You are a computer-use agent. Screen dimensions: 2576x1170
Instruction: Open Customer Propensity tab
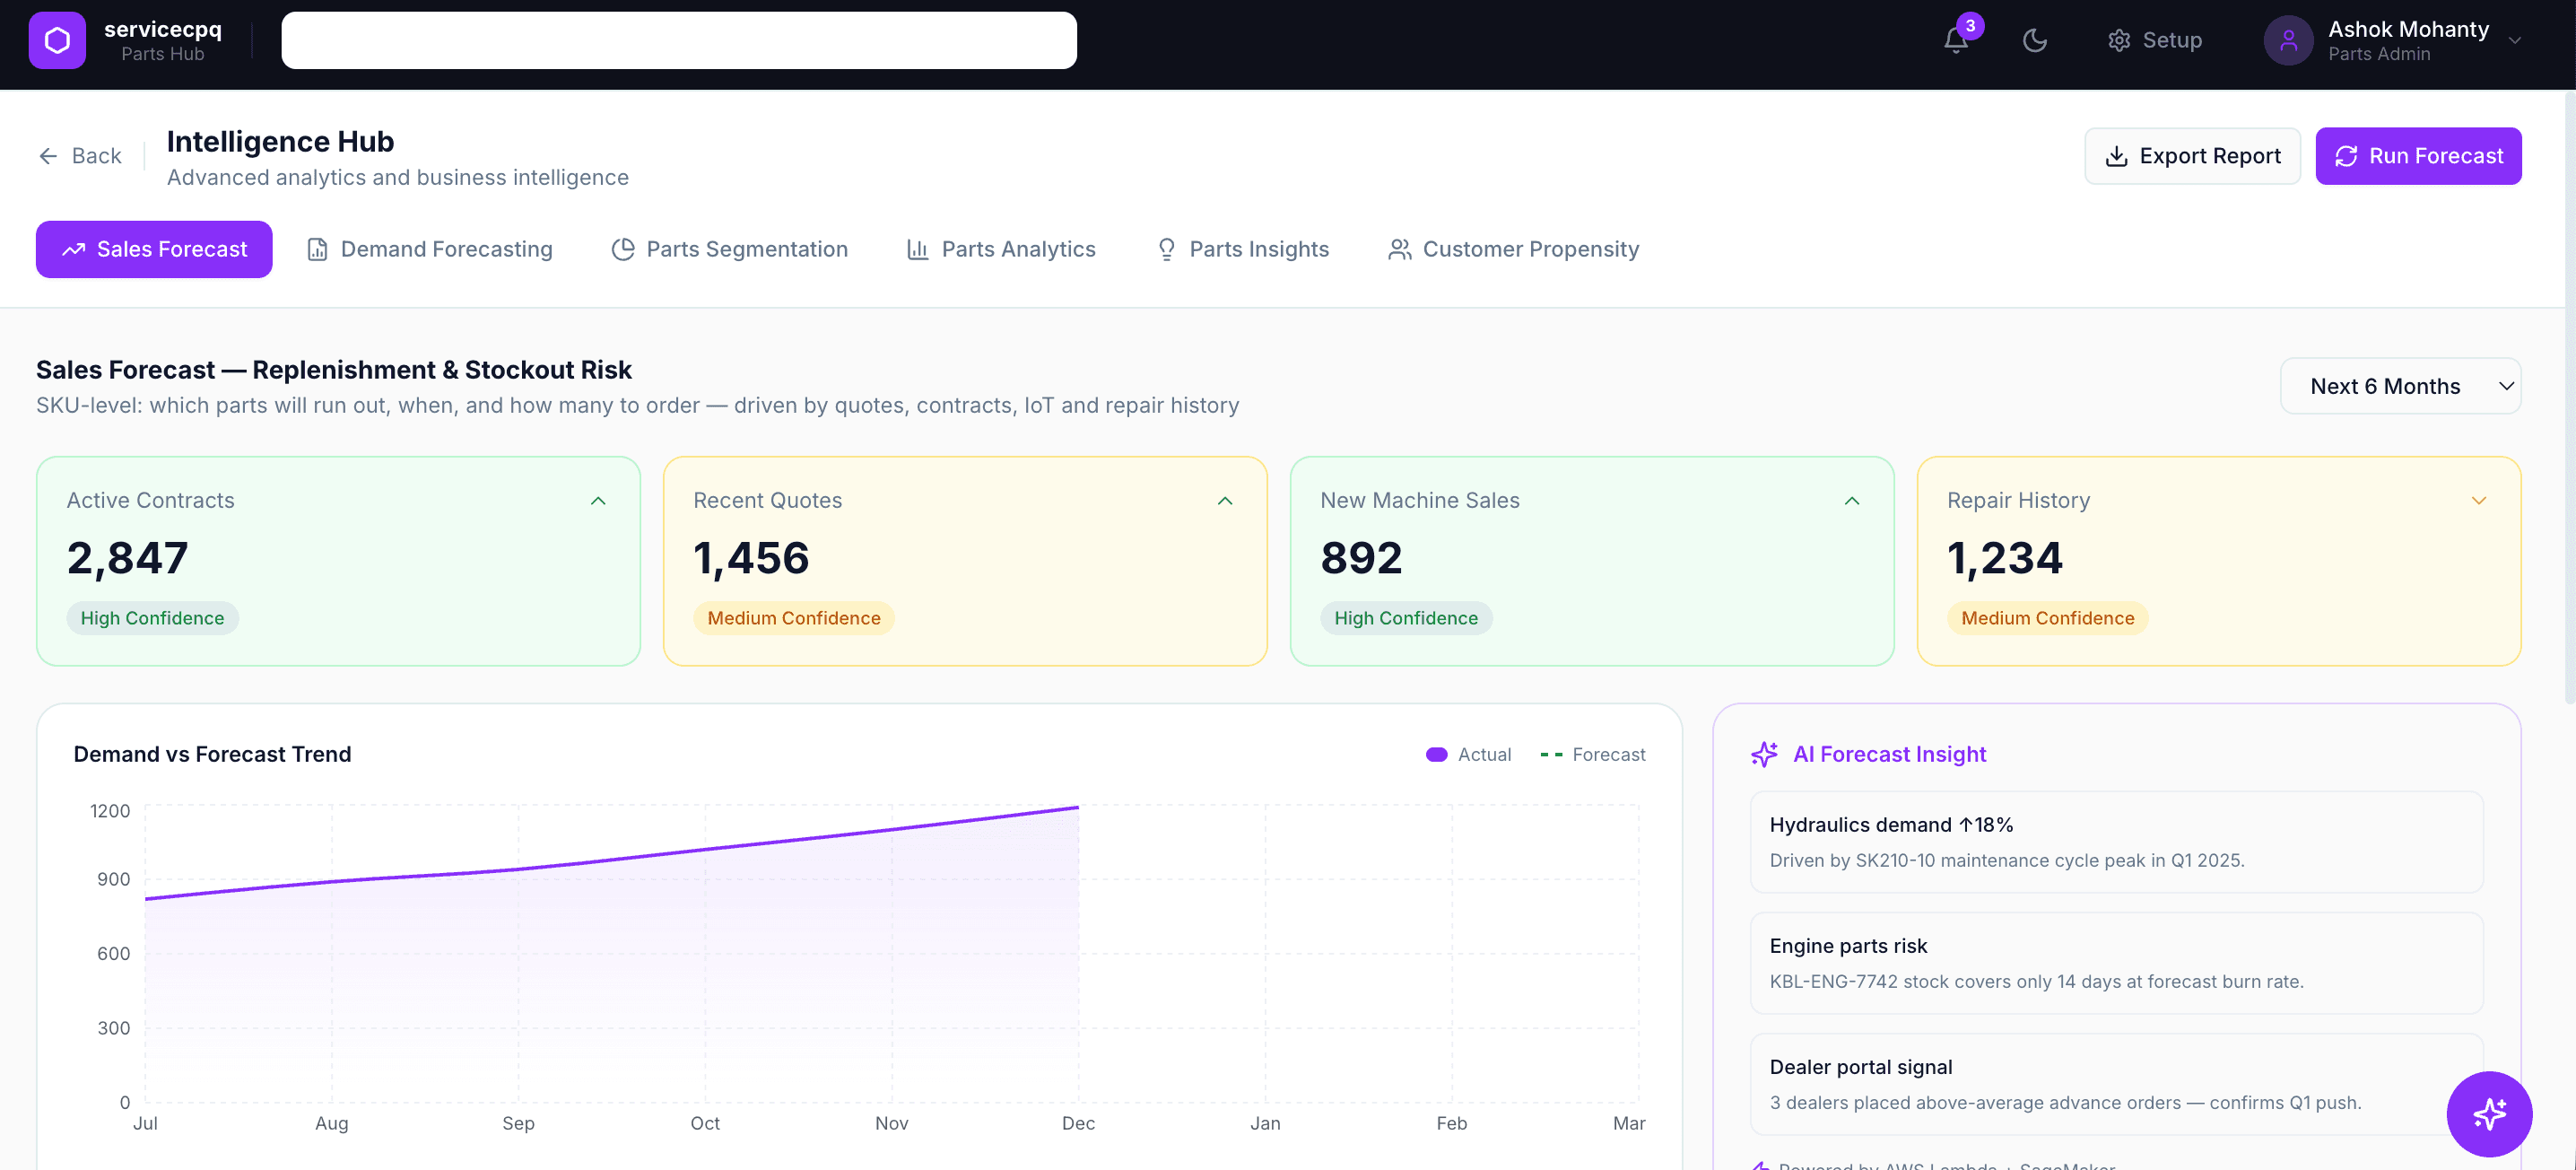[1514, 249]
